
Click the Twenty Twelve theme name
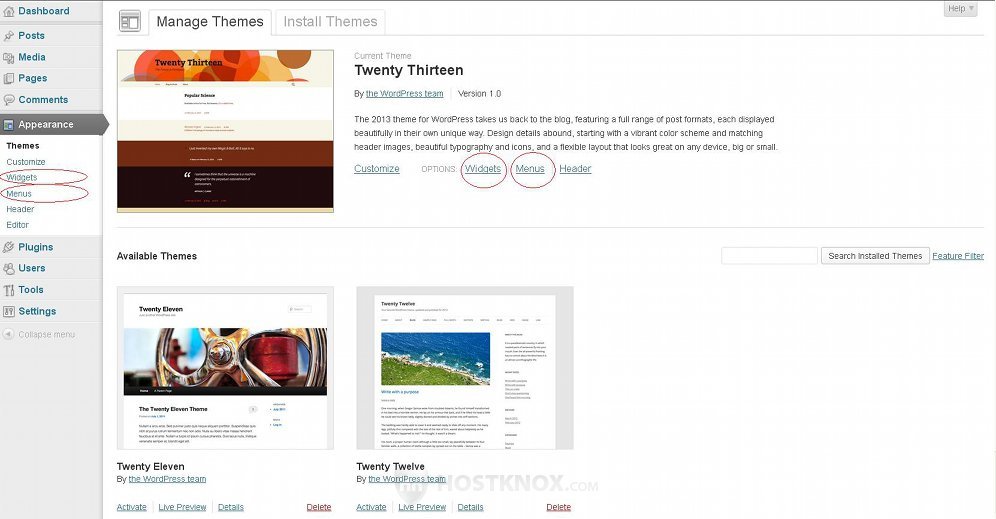[x=390, y=466]
